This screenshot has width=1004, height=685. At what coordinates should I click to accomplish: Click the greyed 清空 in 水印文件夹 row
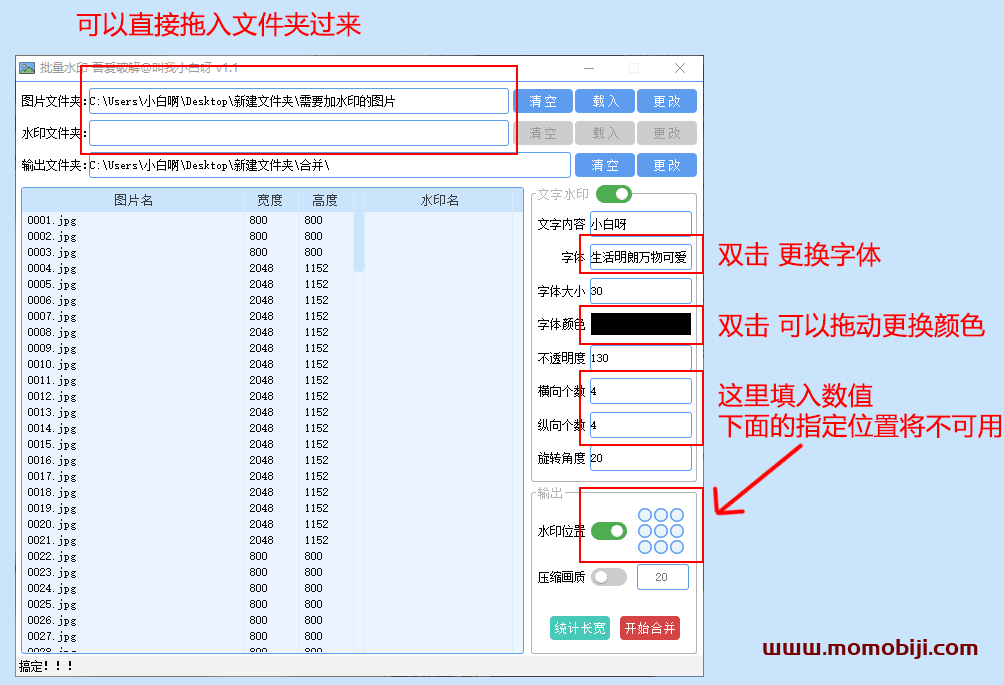[x=543, y=133]
